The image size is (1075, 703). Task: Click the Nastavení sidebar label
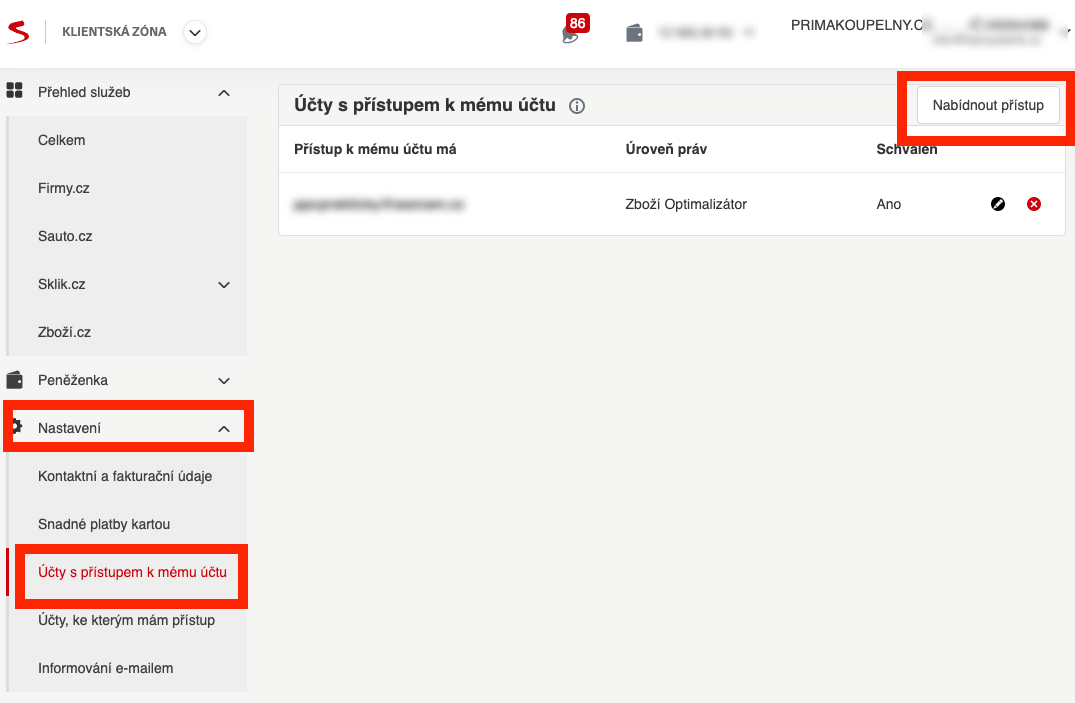point(69,428)
